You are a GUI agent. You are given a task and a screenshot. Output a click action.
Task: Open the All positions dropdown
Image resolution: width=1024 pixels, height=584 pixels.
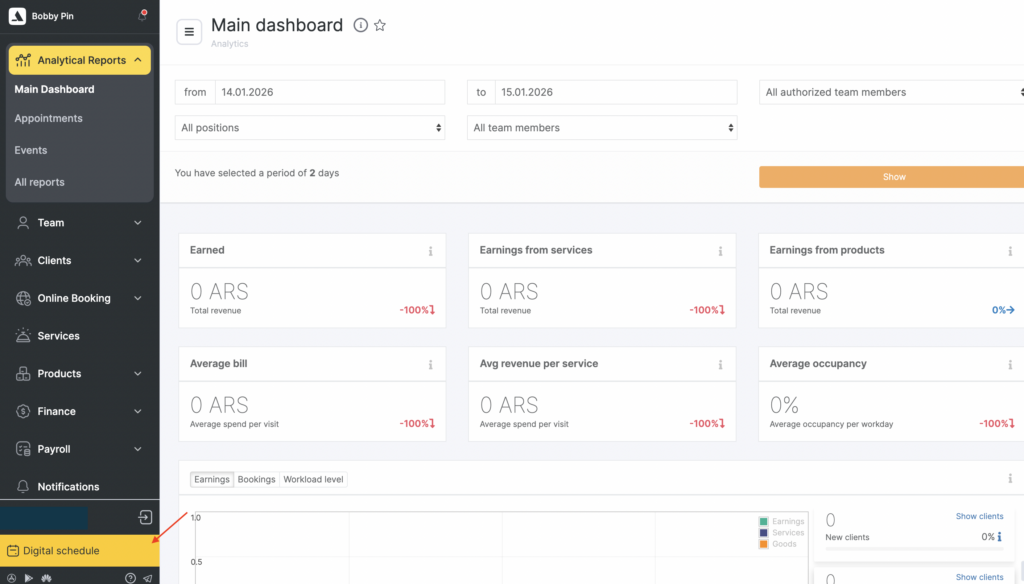(311, 128)
